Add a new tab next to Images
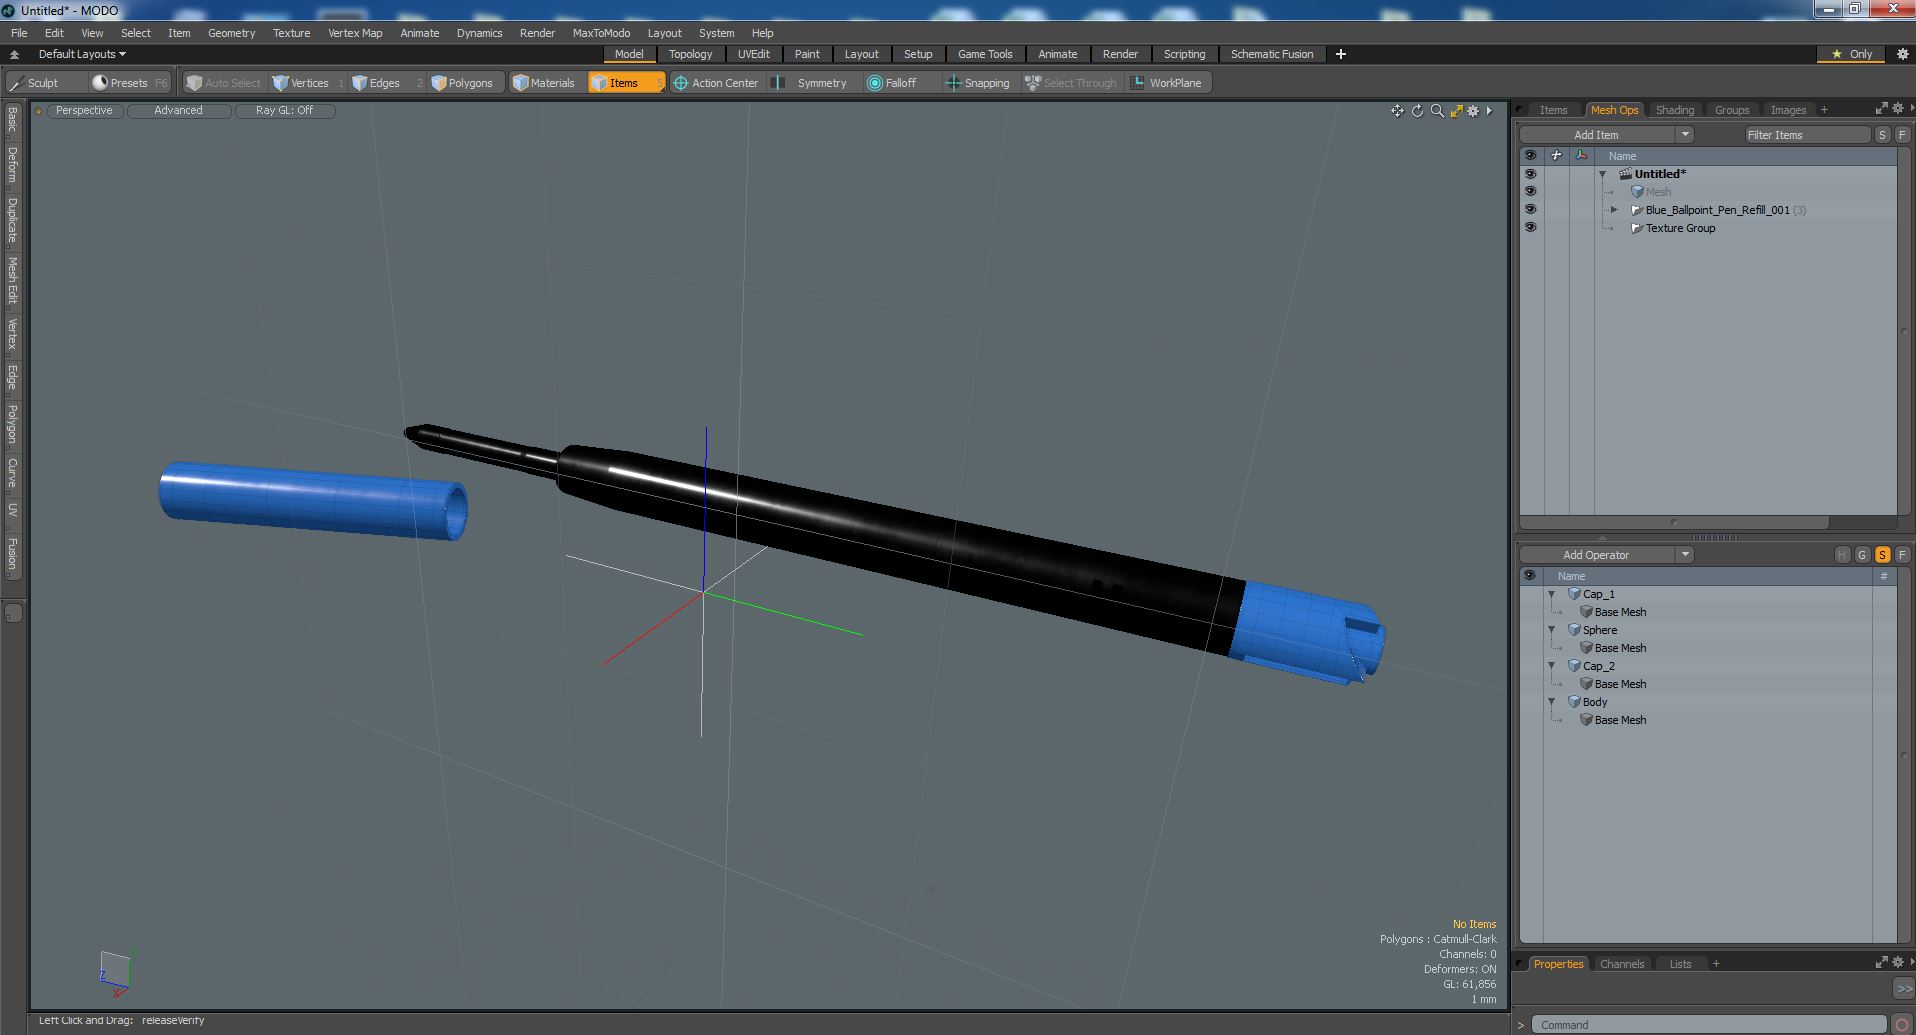This screenshot has width=1916, height=1035. 1824,110
